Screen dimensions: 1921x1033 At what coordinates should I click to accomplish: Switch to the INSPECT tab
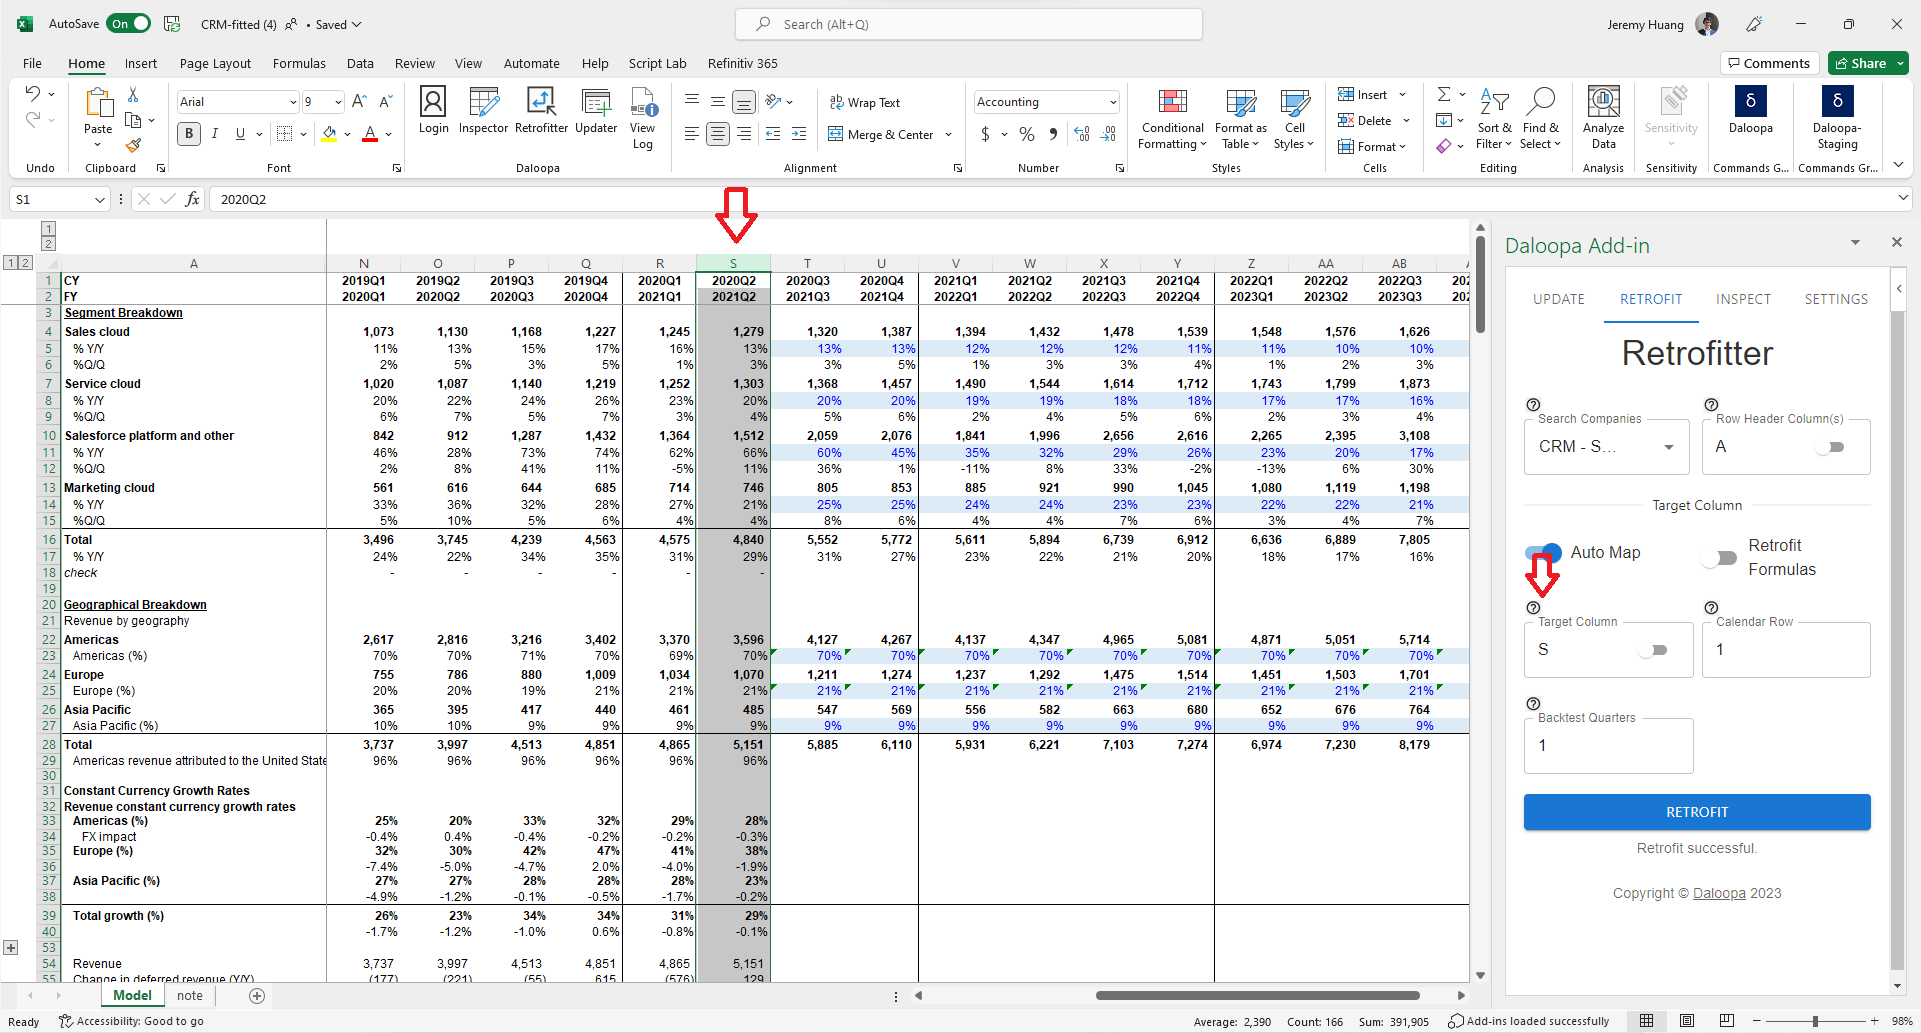point(1743,299)
